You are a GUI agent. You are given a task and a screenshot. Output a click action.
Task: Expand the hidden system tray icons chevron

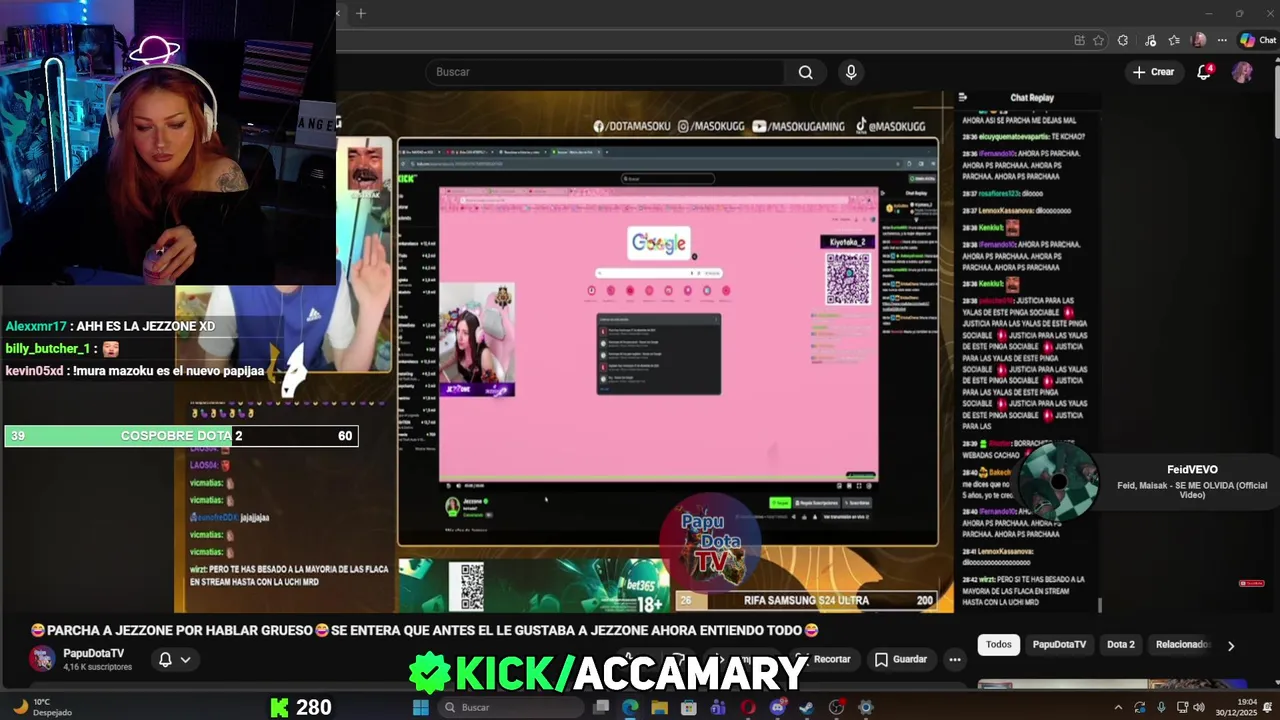click(x=1118, y=707)
